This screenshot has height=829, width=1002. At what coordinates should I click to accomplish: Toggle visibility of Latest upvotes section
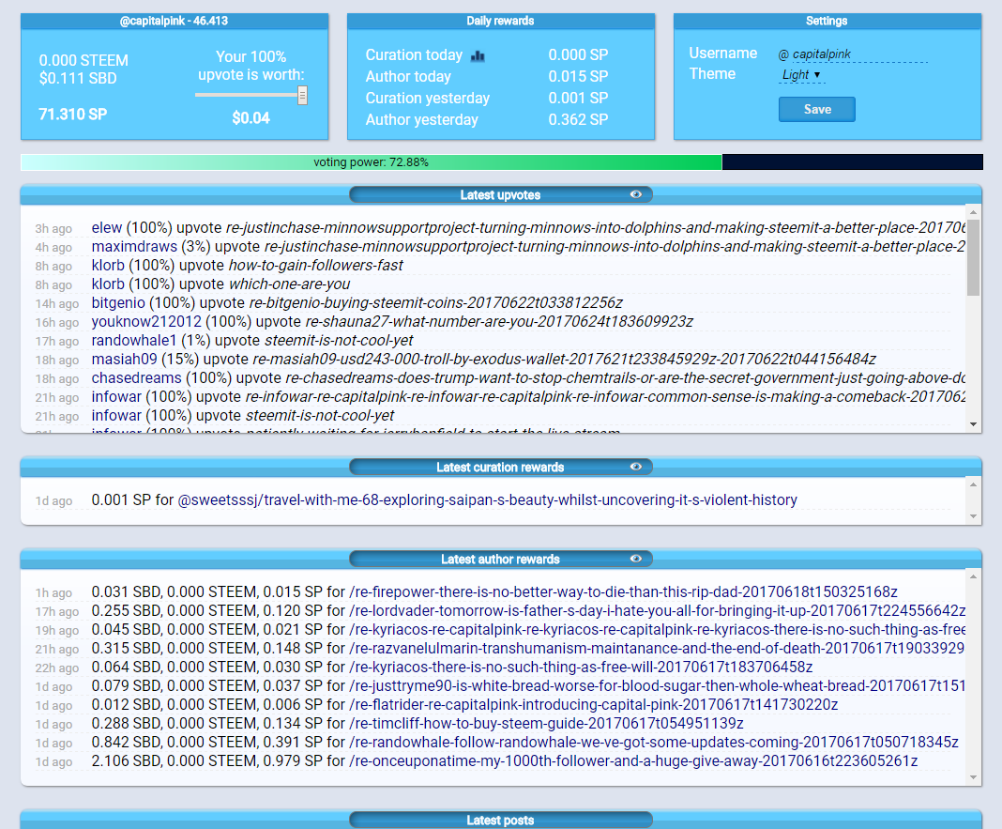tap(636, 194)
